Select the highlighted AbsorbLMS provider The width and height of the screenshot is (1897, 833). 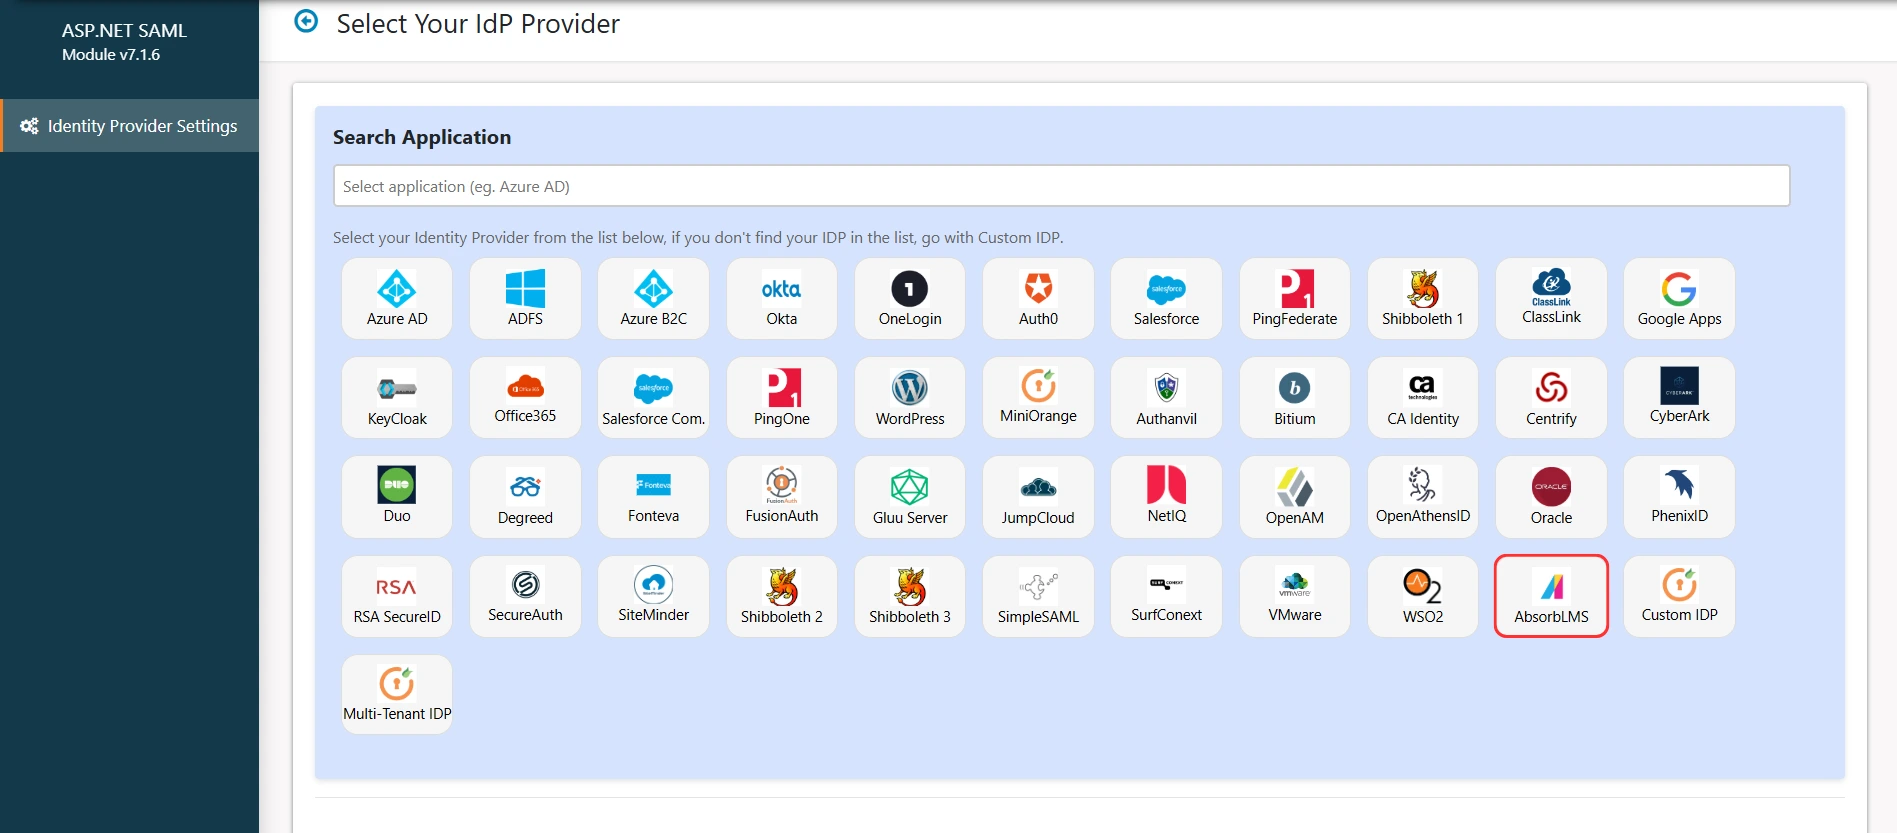(x=1551, y=596)
